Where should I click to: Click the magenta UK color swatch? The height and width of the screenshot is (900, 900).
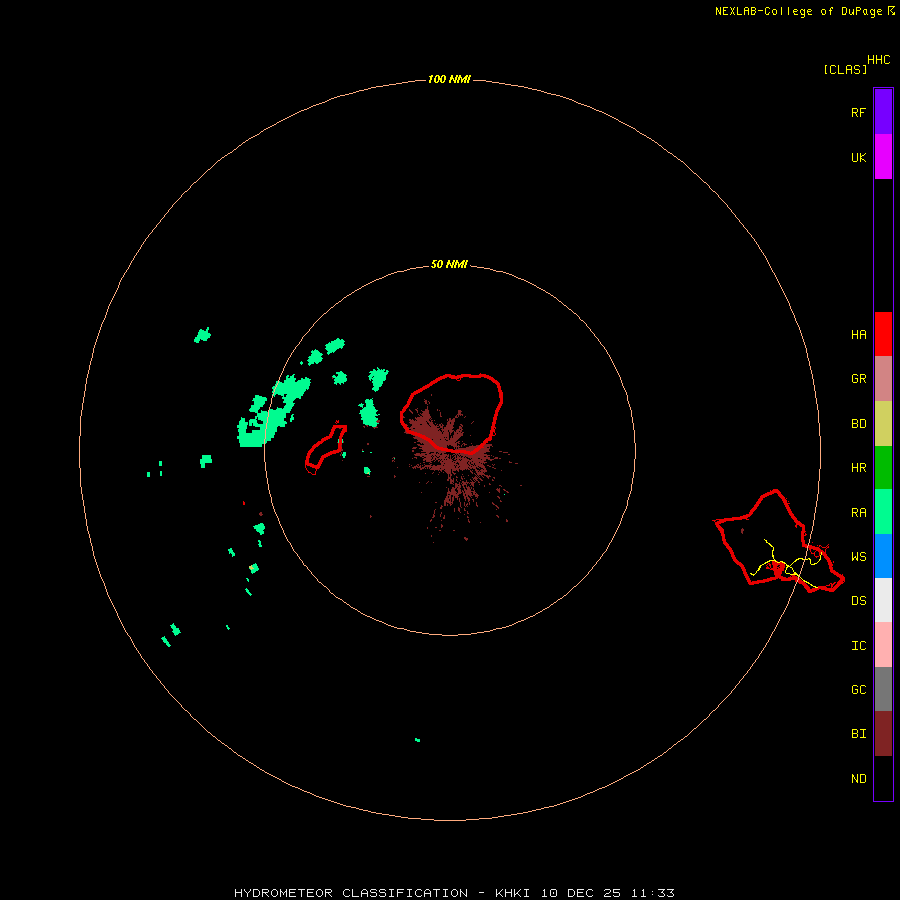click(883, 157)
